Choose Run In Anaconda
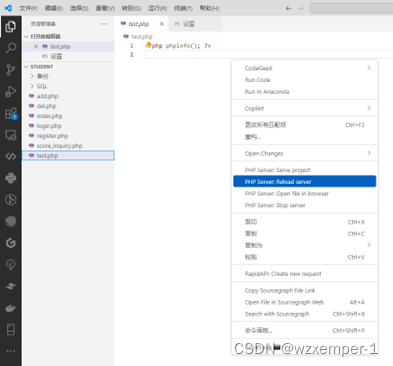The image size is (393, 366). pos(305,92)
